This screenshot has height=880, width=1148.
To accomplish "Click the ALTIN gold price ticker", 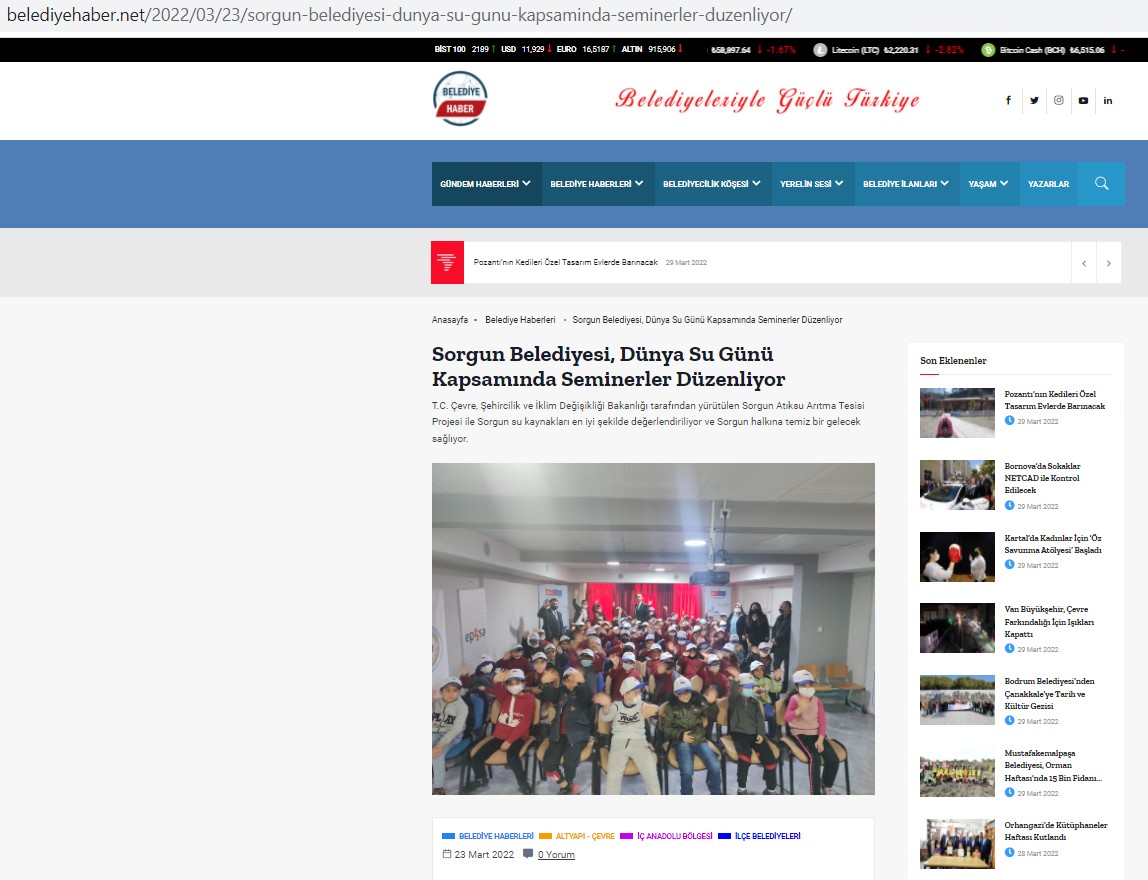I will [652, 49].
